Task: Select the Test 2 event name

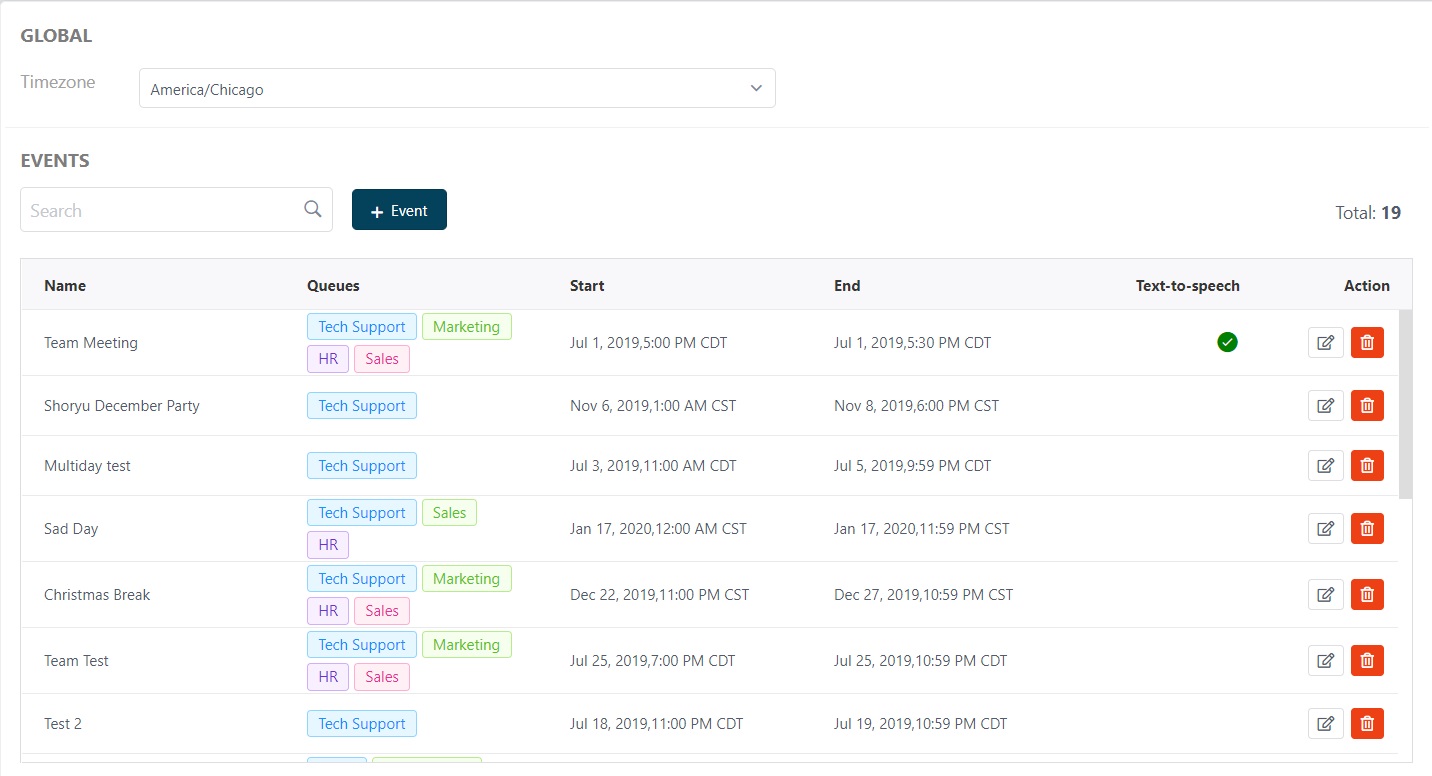Action: point(63,724)
